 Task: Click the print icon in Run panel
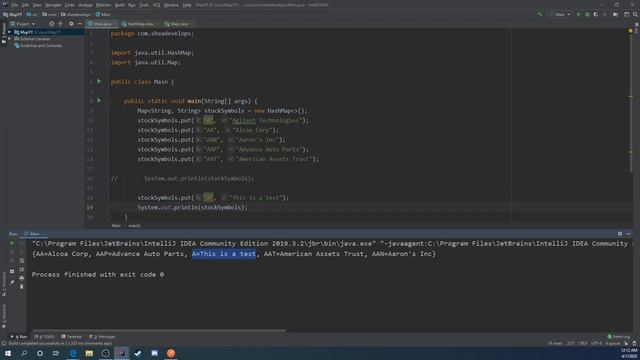click(22, 278)
